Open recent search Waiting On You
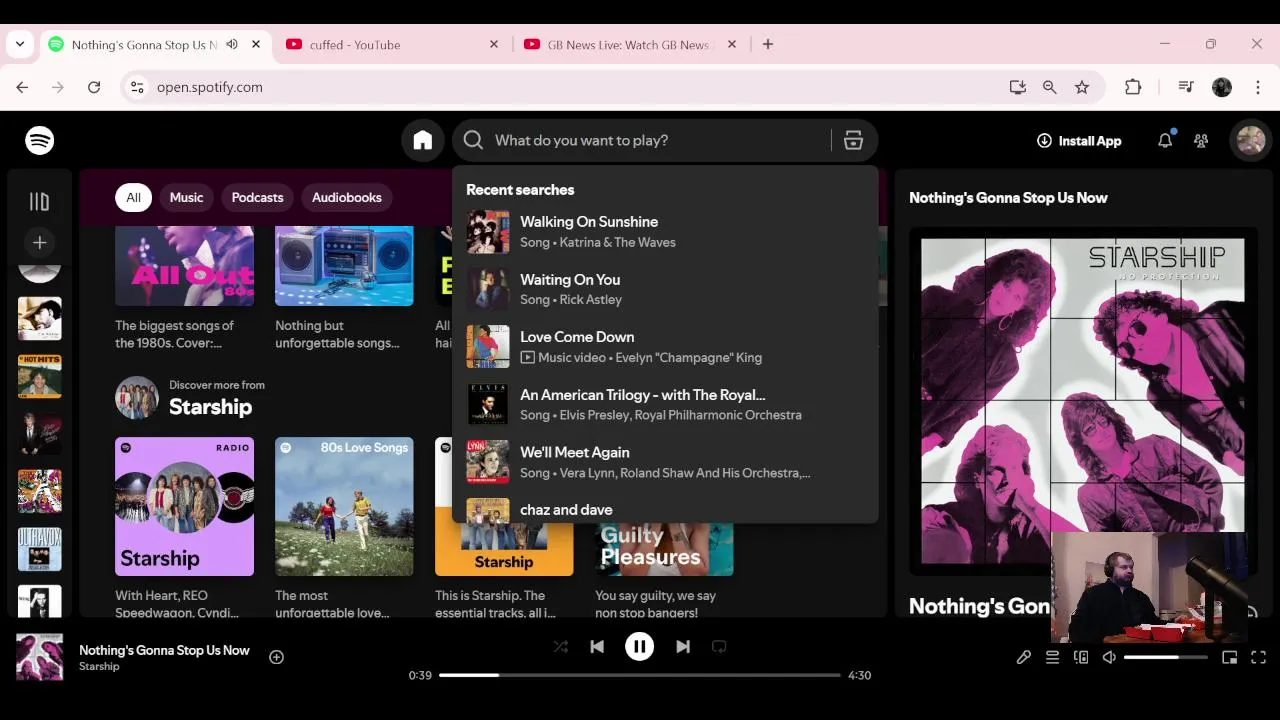 [x=665, y=289]
